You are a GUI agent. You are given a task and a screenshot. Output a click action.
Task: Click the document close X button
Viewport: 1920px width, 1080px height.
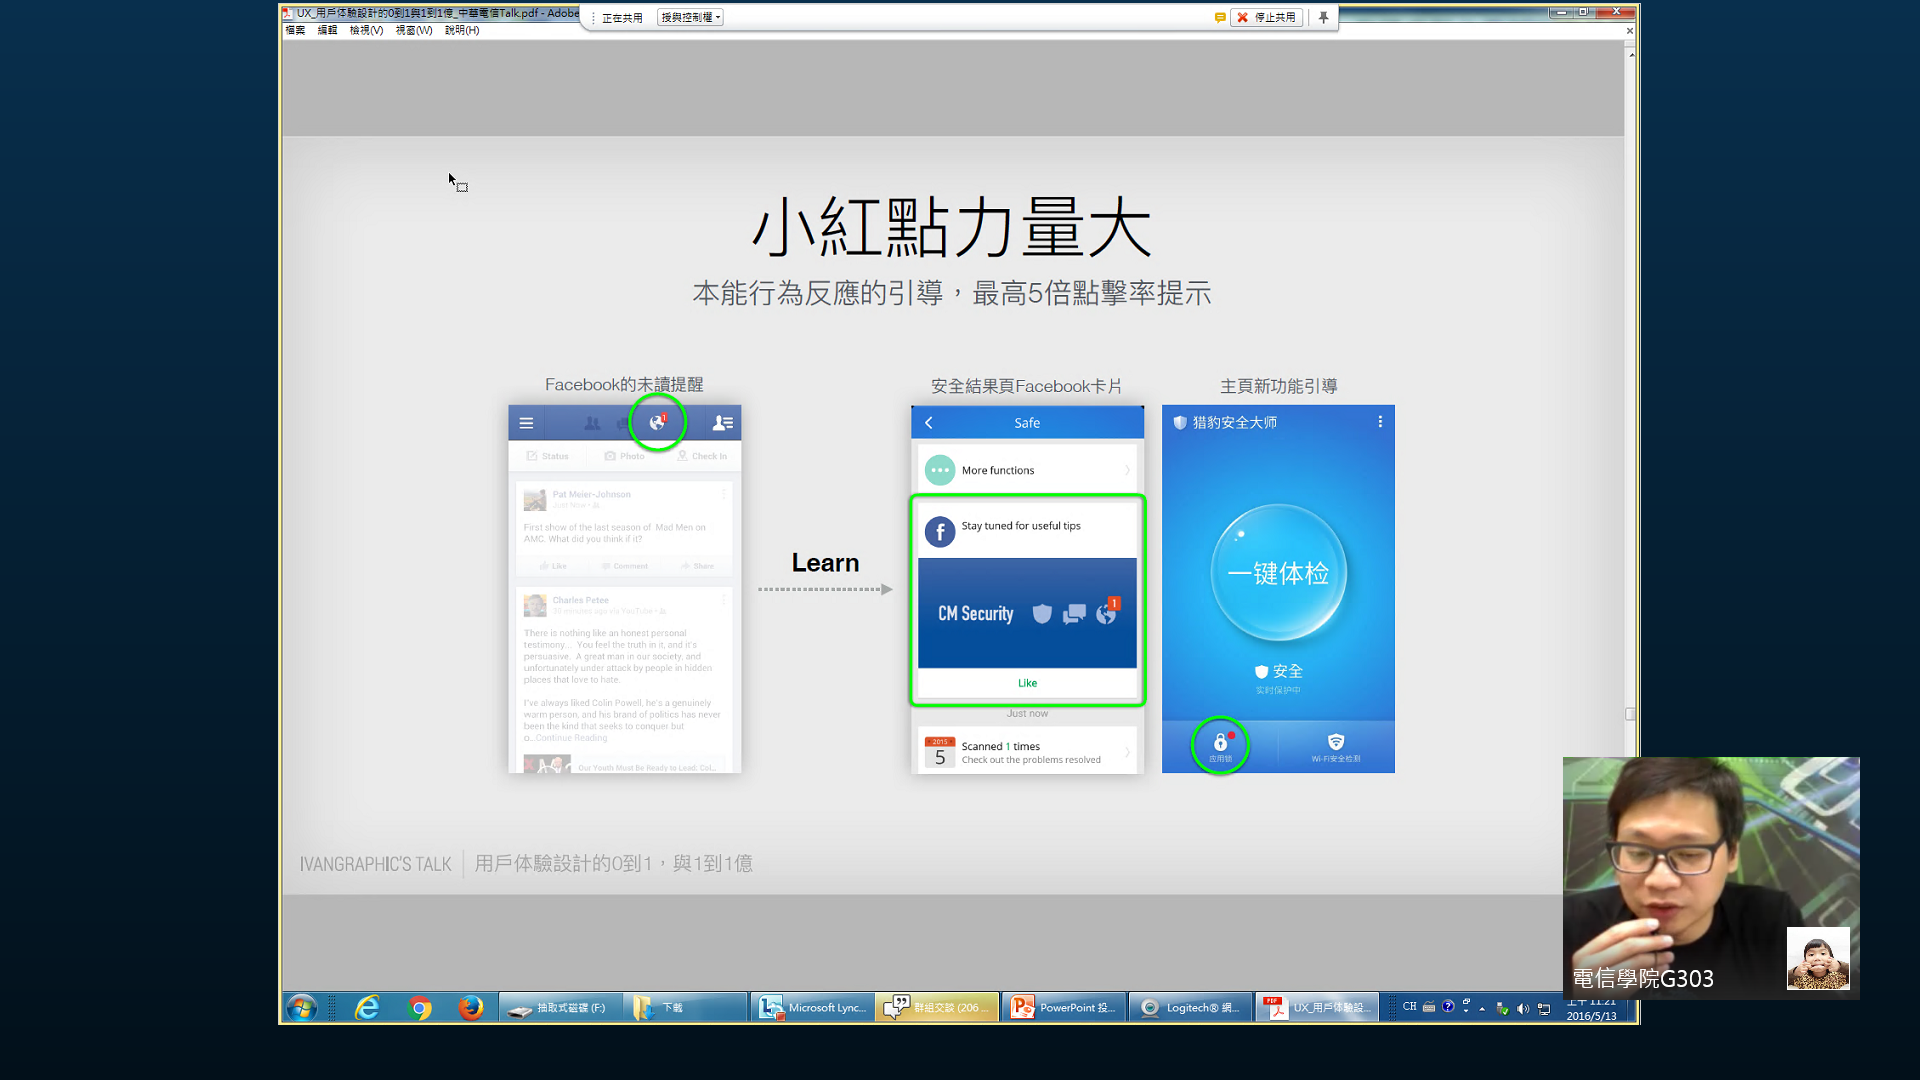click(1629, 31)
